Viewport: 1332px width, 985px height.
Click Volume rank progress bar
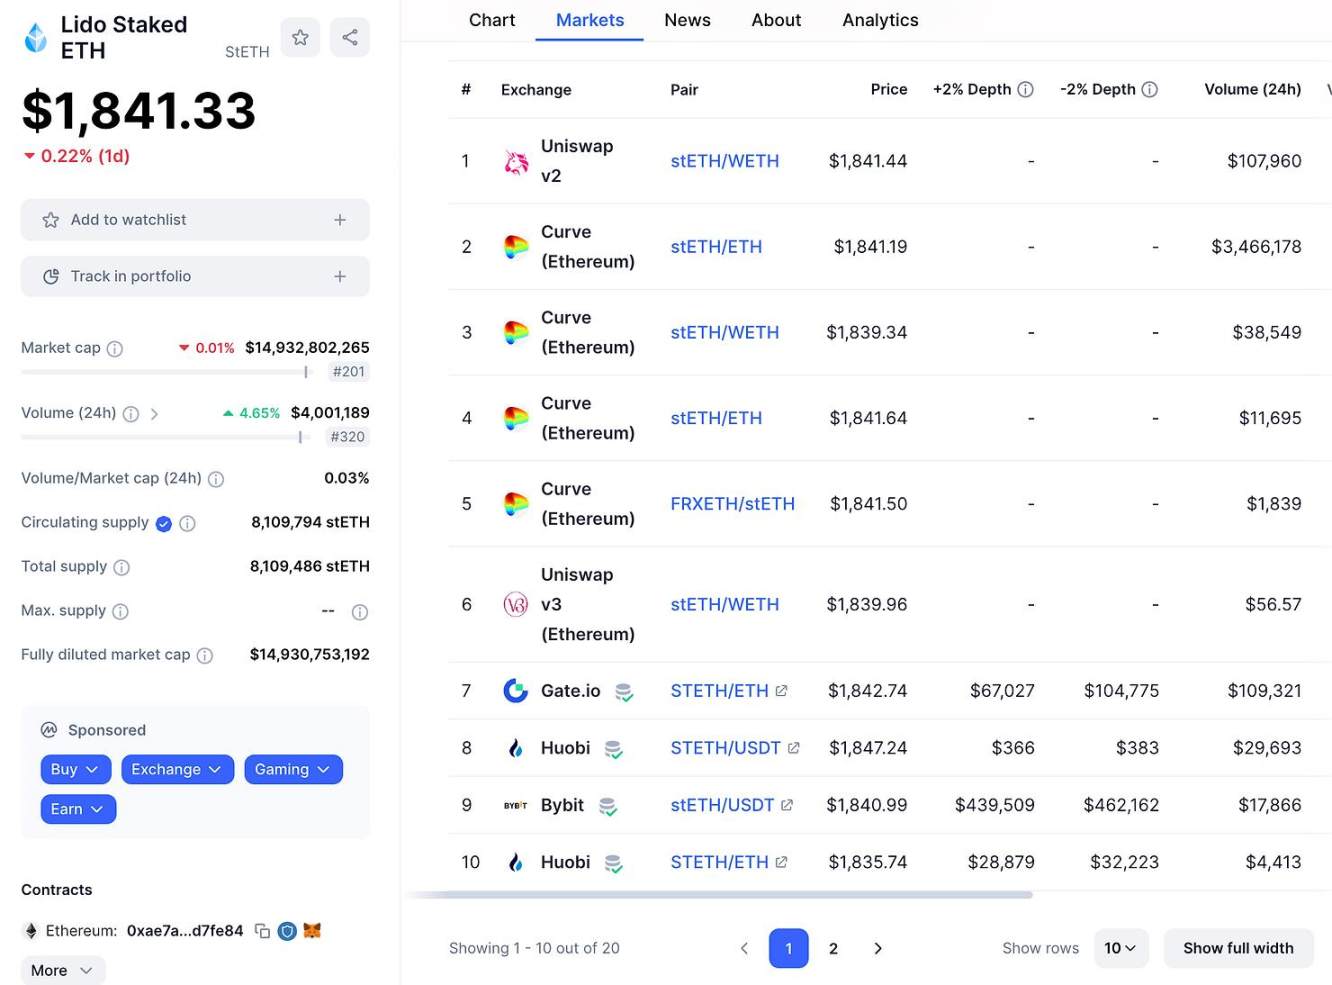(x=165, y=437)
